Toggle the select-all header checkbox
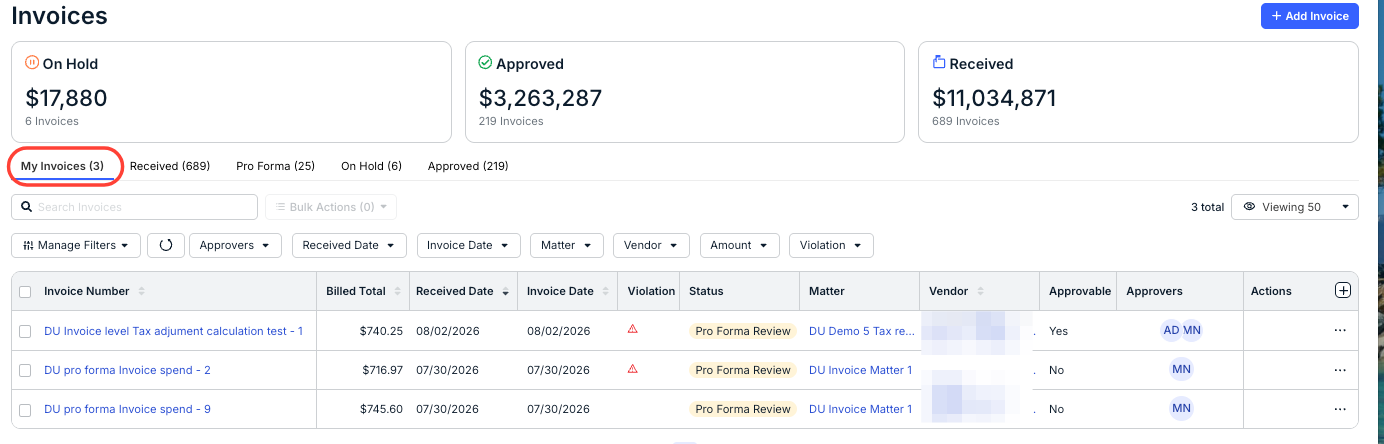The height and width of the screenshot is (444, 1384). 25,291
